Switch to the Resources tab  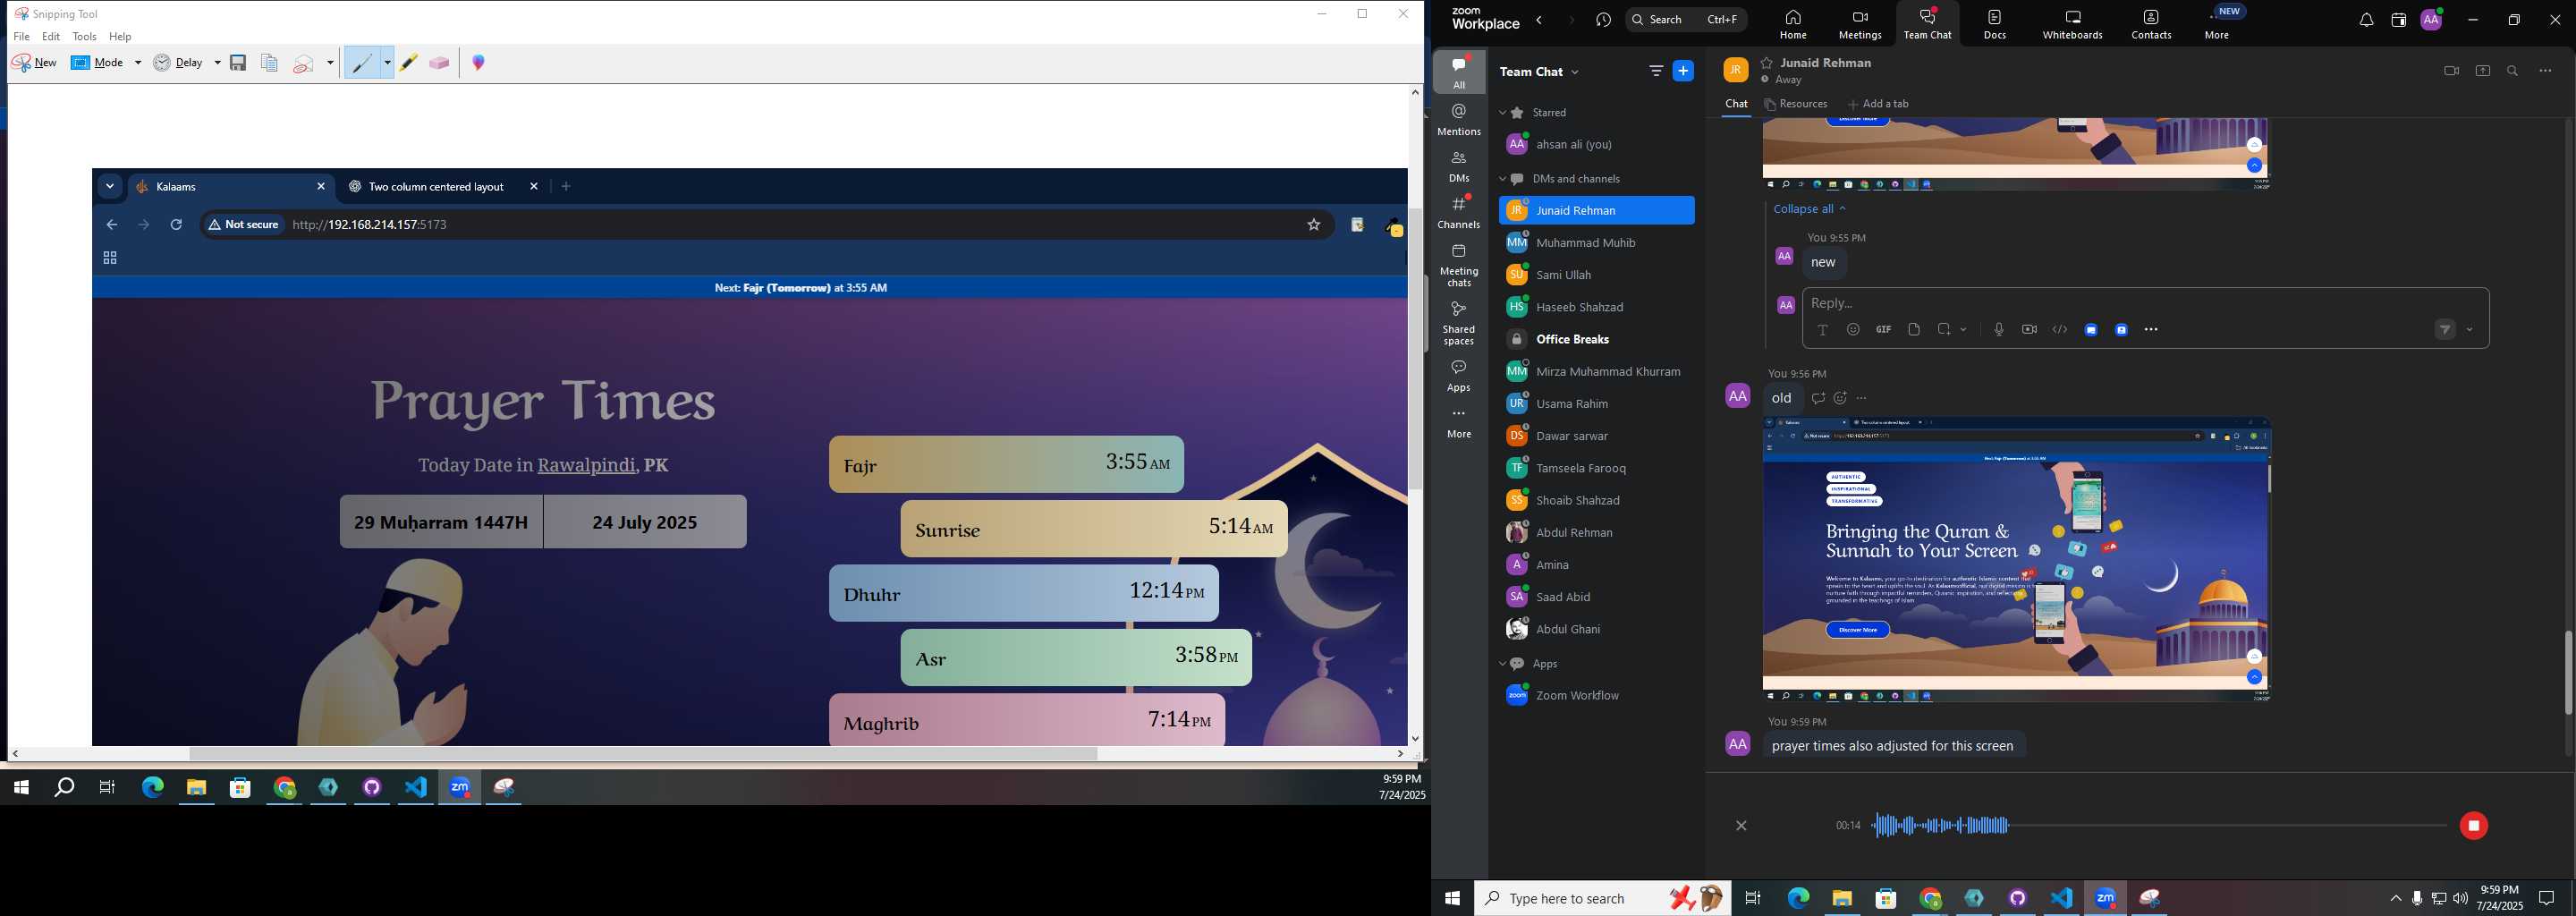pyautogui.click(x=1795, y=104)
